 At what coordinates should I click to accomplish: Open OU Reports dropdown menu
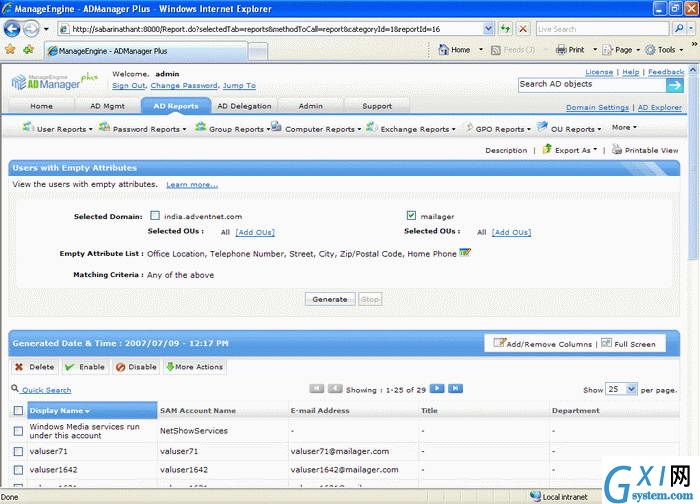[569, 129]
